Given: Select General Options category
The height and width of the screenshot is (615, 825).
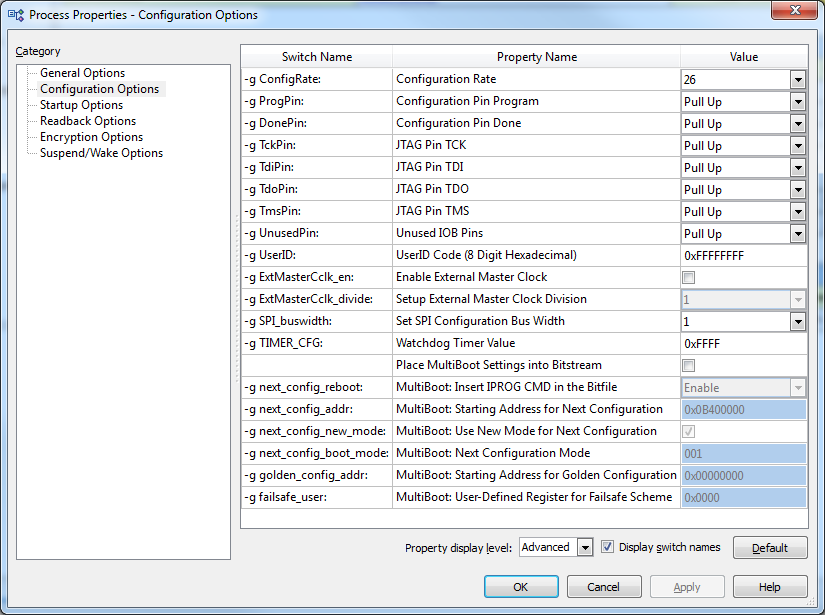Looking at the screenshot, I should pos(83,73).
